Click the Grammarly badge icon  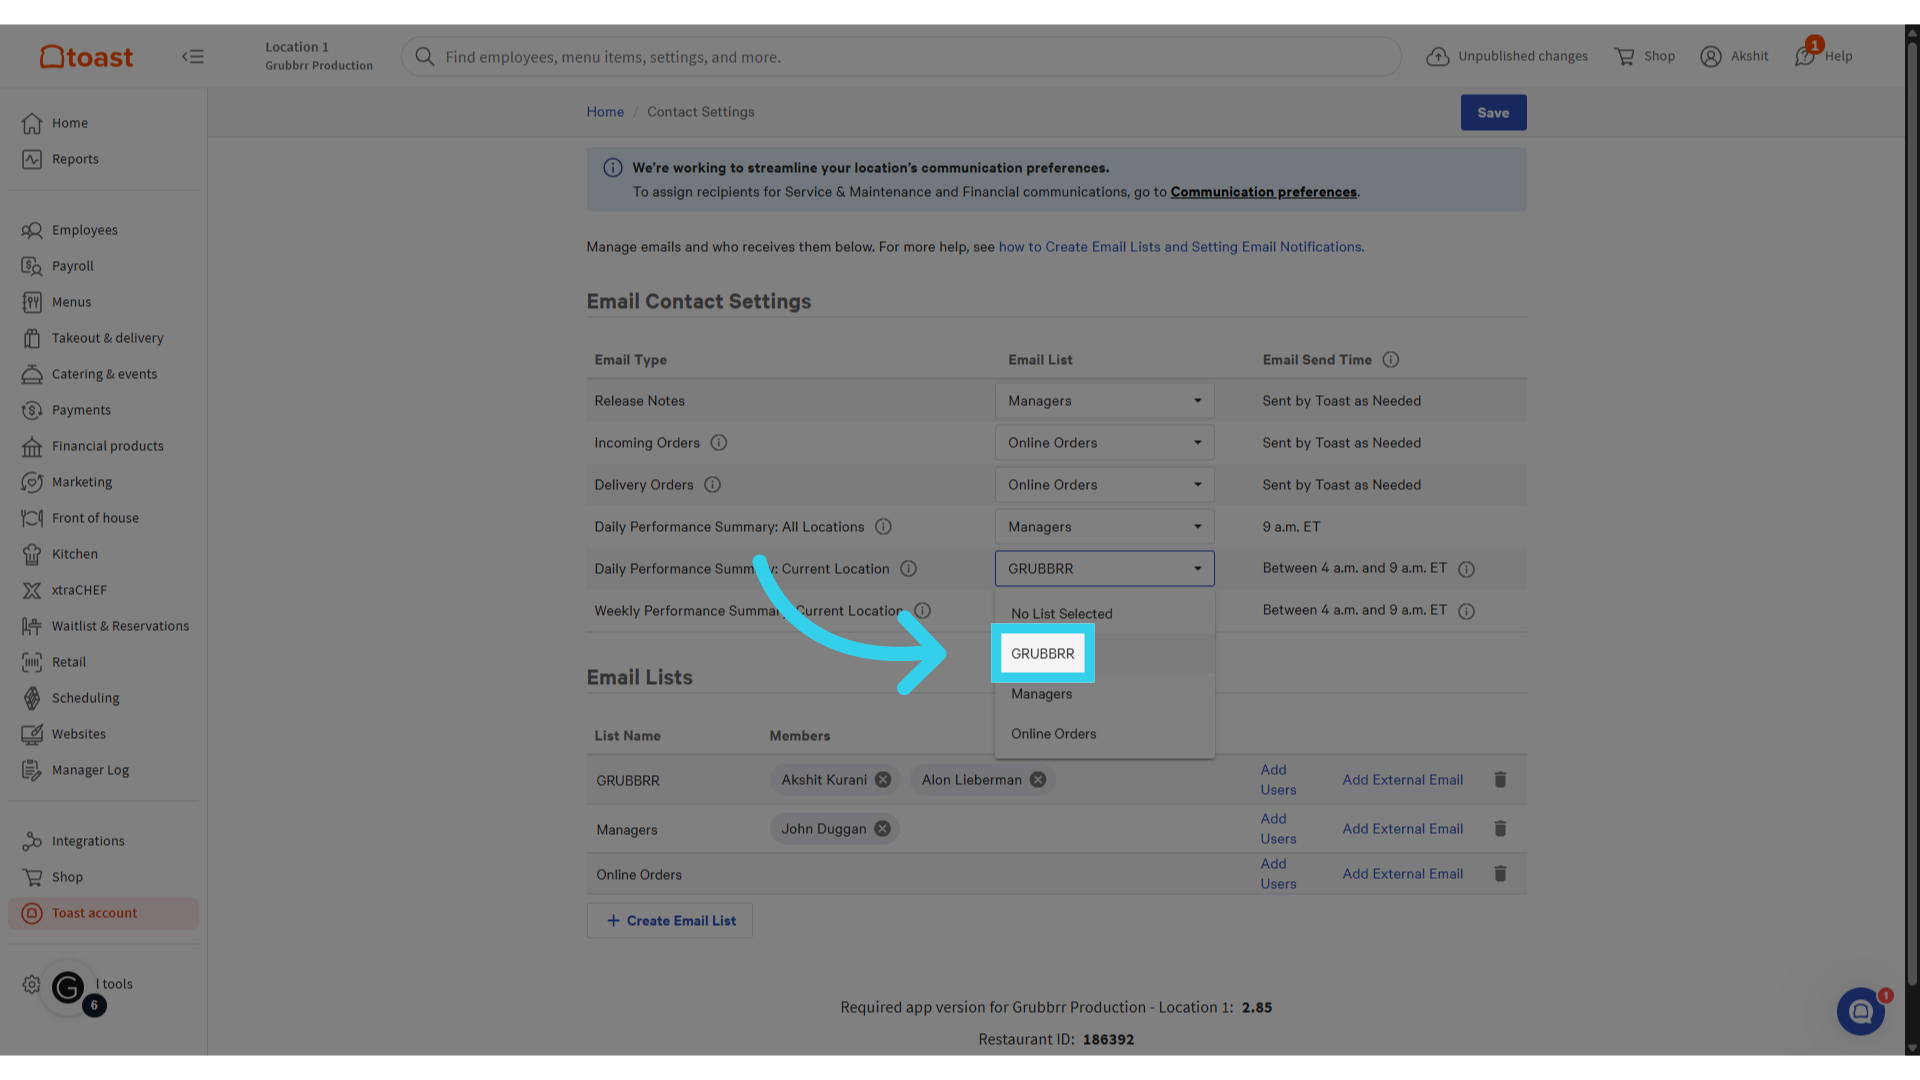68,988
